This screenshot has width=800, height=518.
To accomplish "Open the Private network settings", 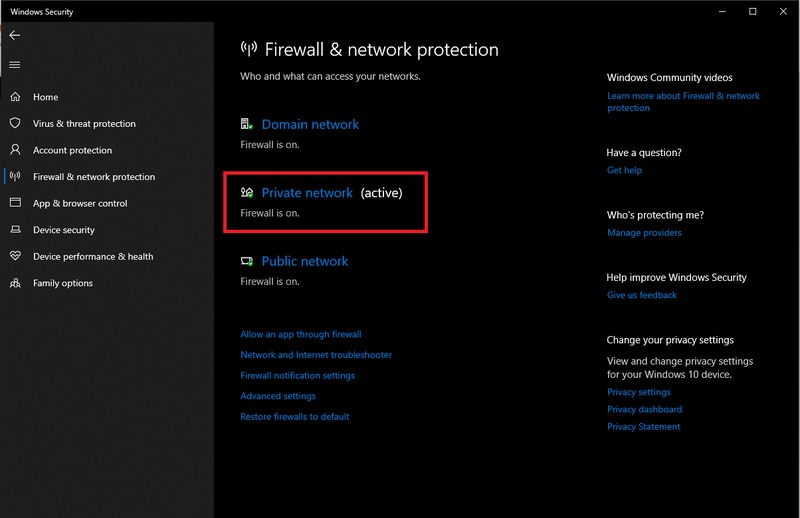I will 307,193.
